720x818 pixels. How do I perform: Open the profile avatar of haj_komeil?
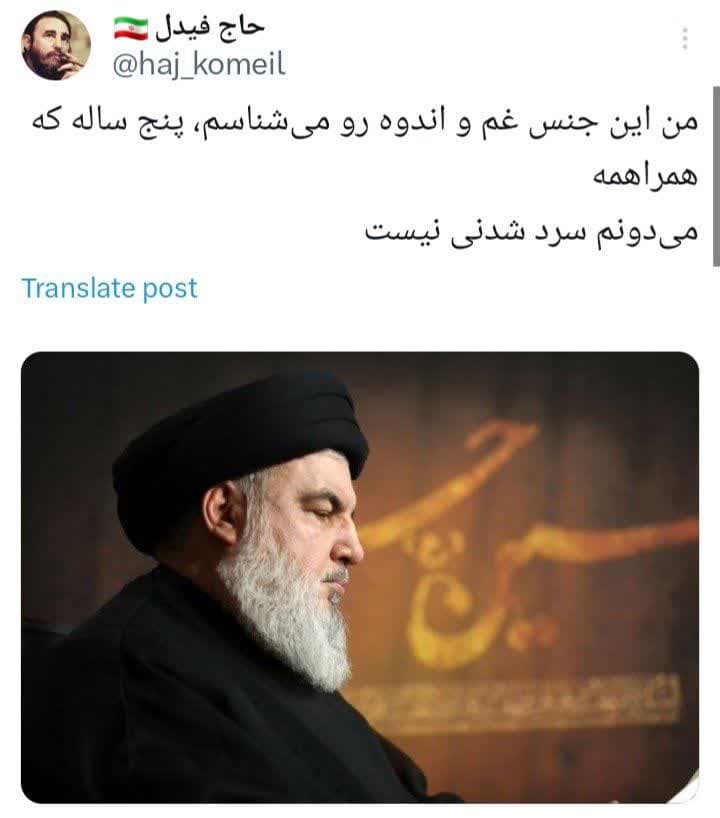pos(56,45)
